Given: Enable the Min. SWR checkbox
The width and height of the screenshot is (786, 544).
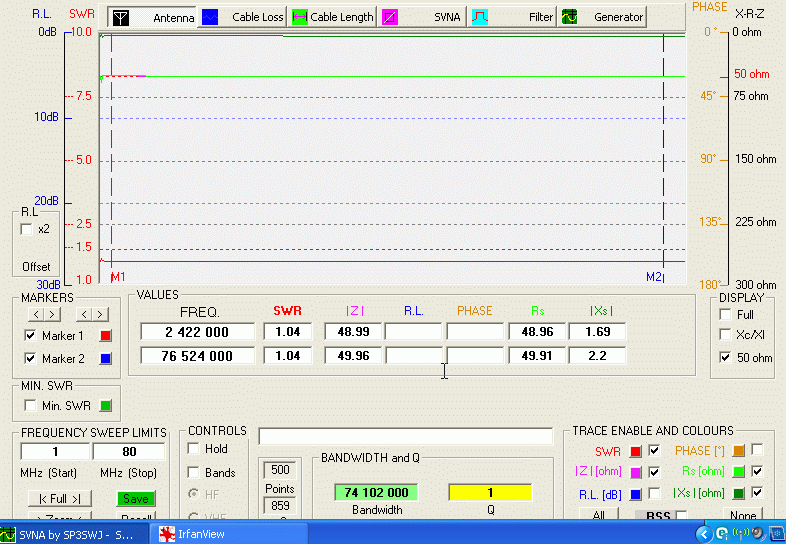Looking at the screenshot, I should 30,405.
